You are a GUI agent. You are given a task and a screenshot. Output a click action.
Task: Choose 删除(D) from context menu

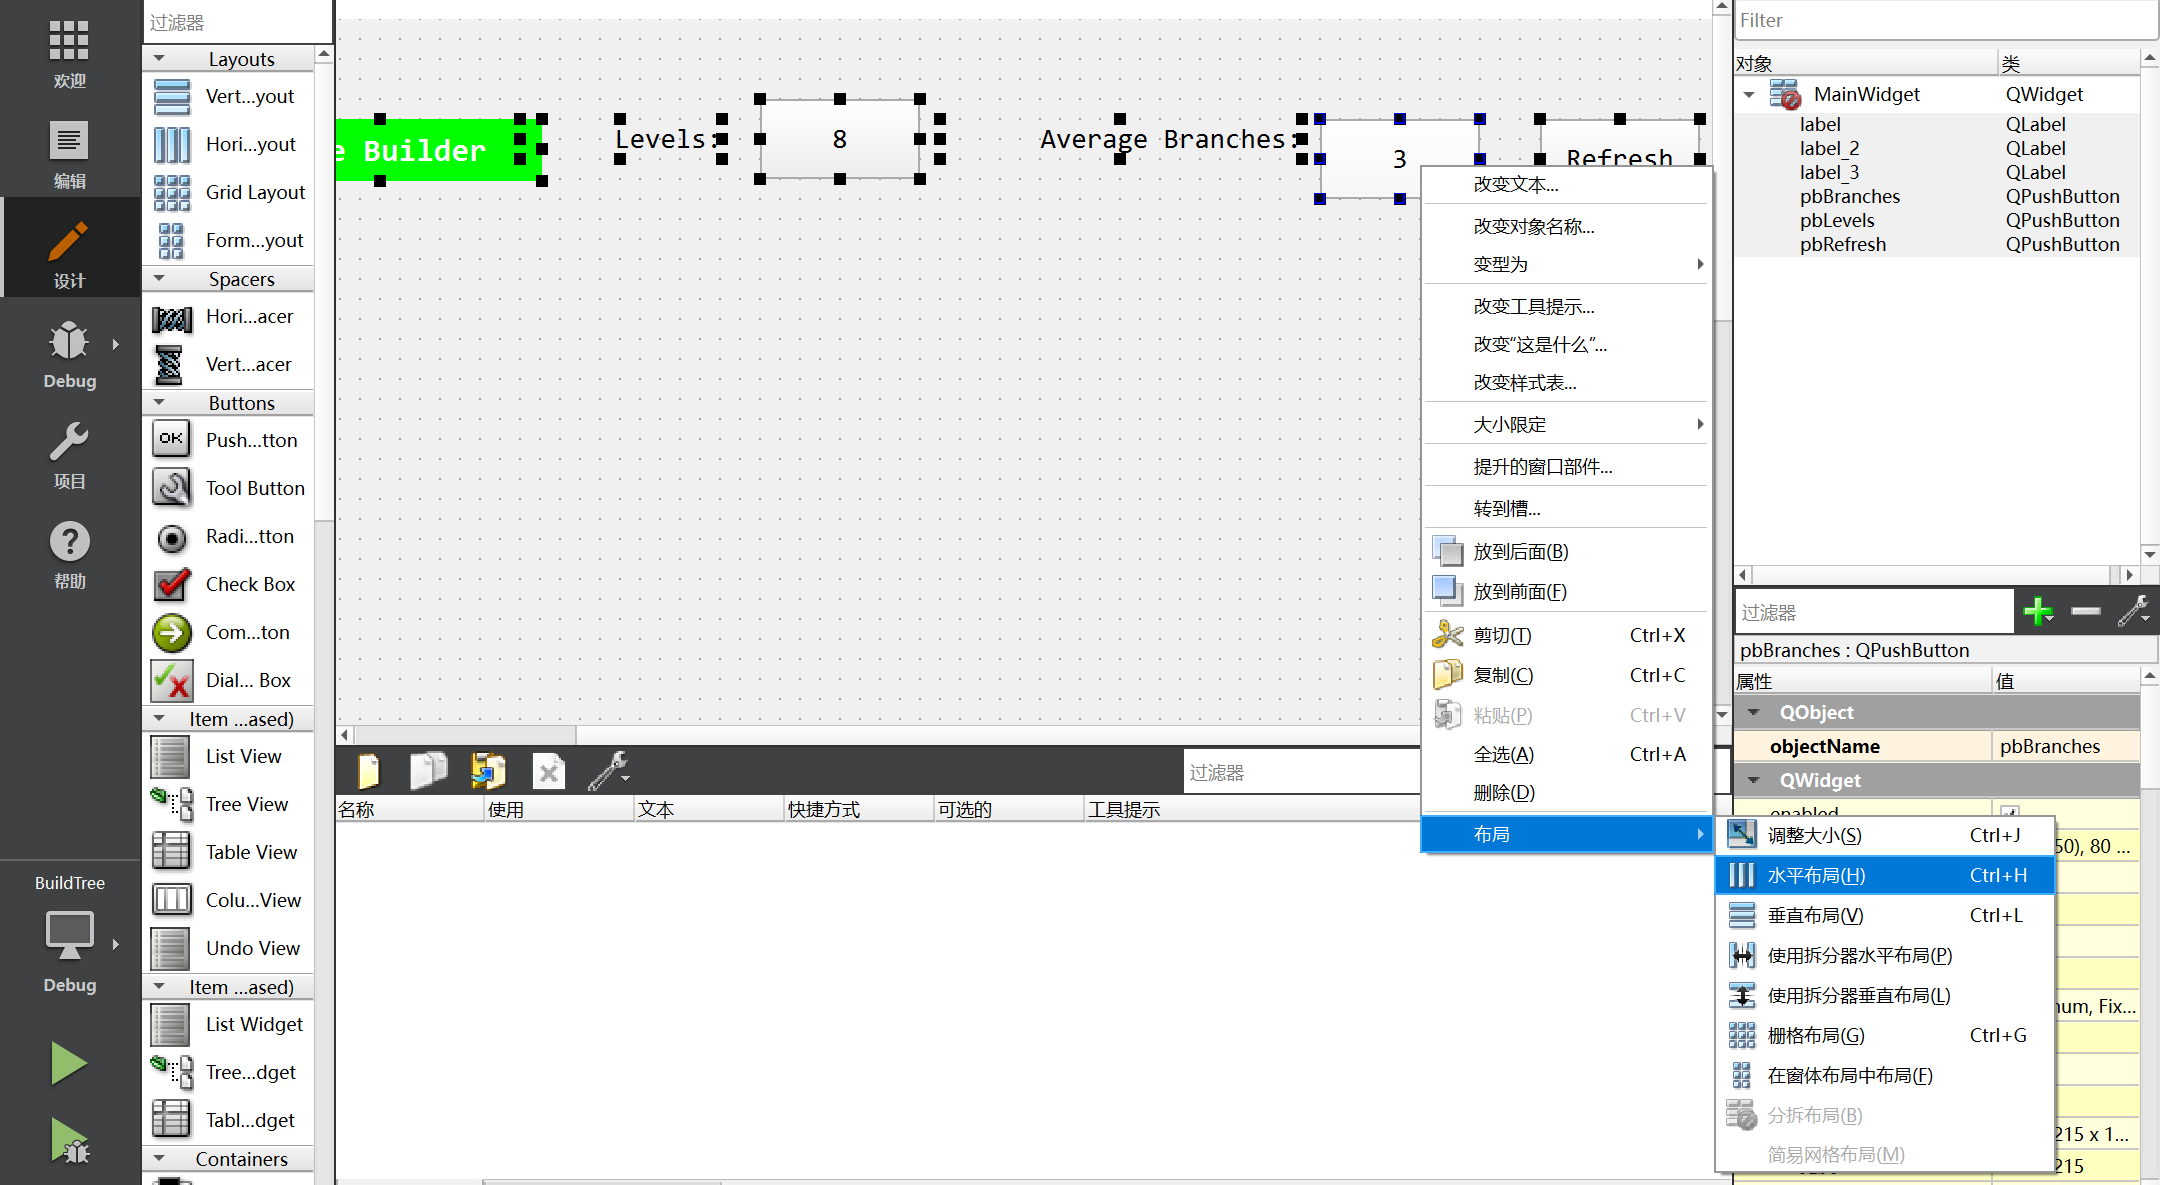(1566, 793)
